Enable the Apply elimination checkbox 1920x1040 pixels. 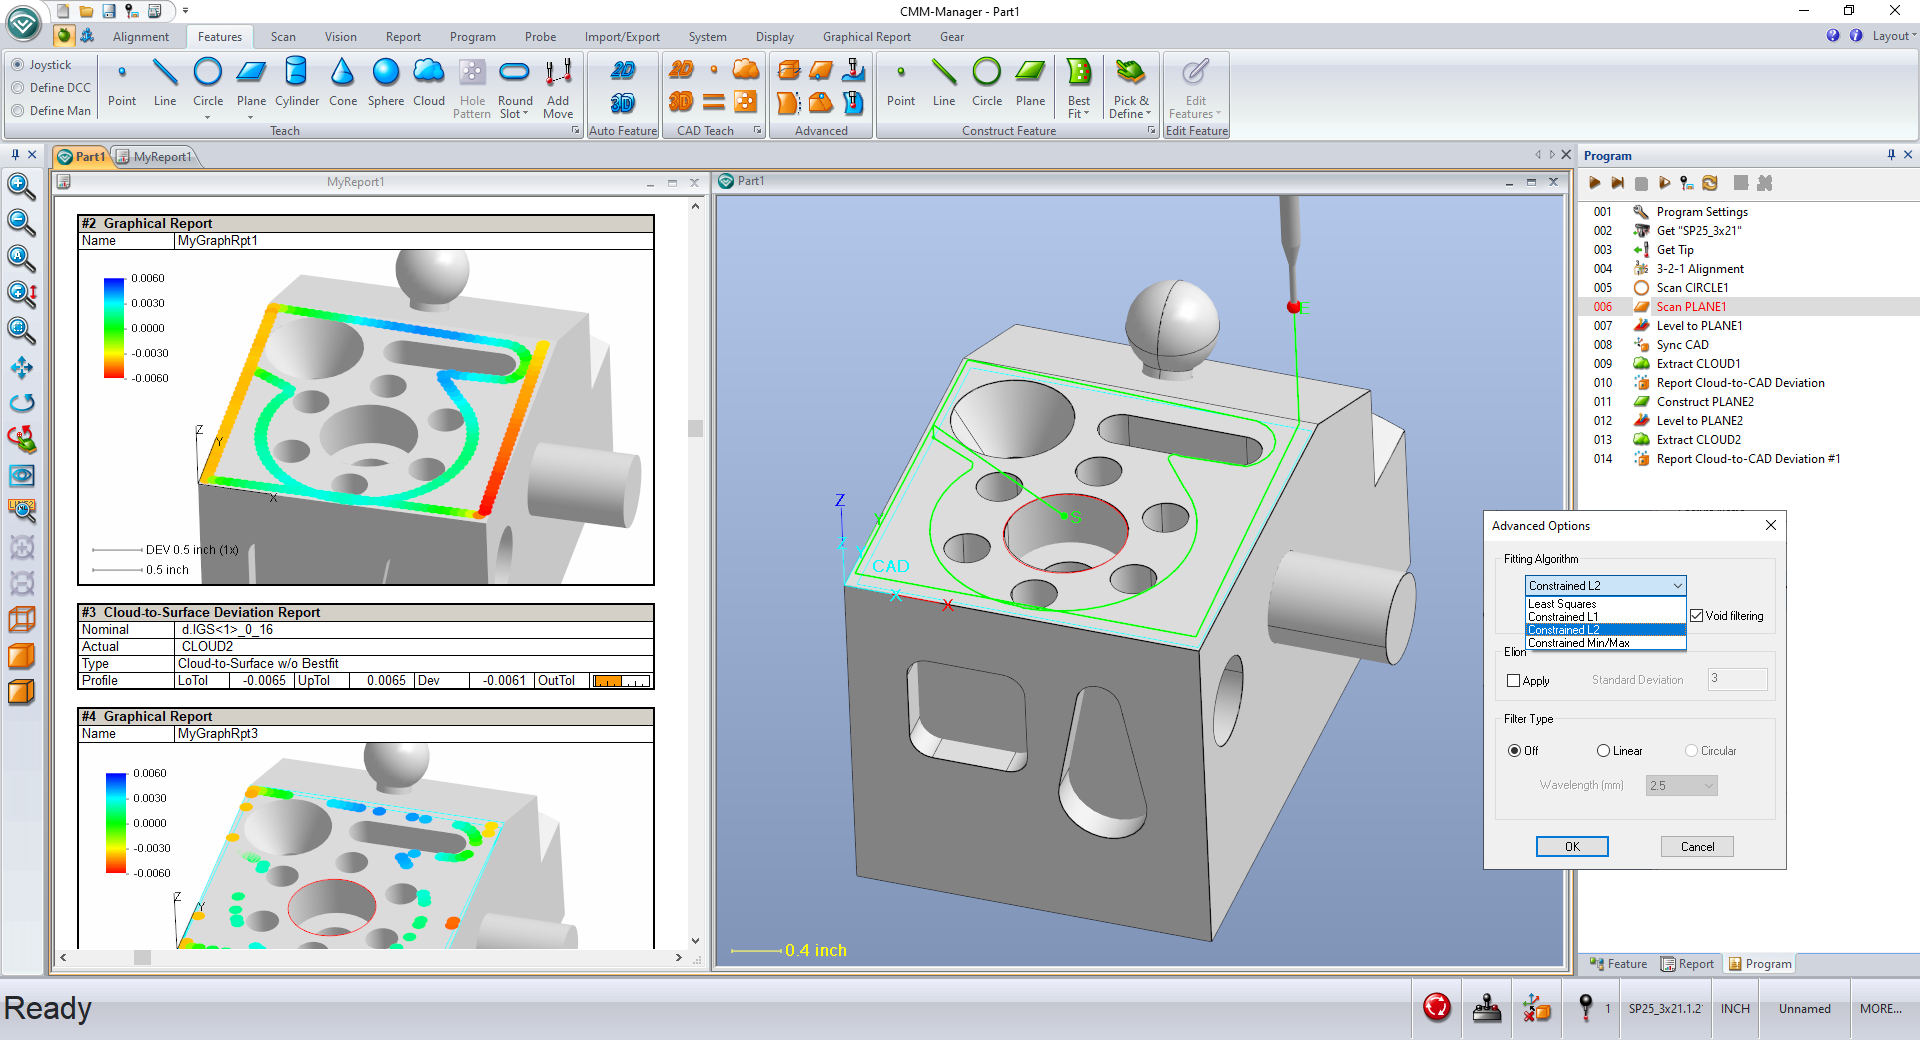[x=1514, y=681]
